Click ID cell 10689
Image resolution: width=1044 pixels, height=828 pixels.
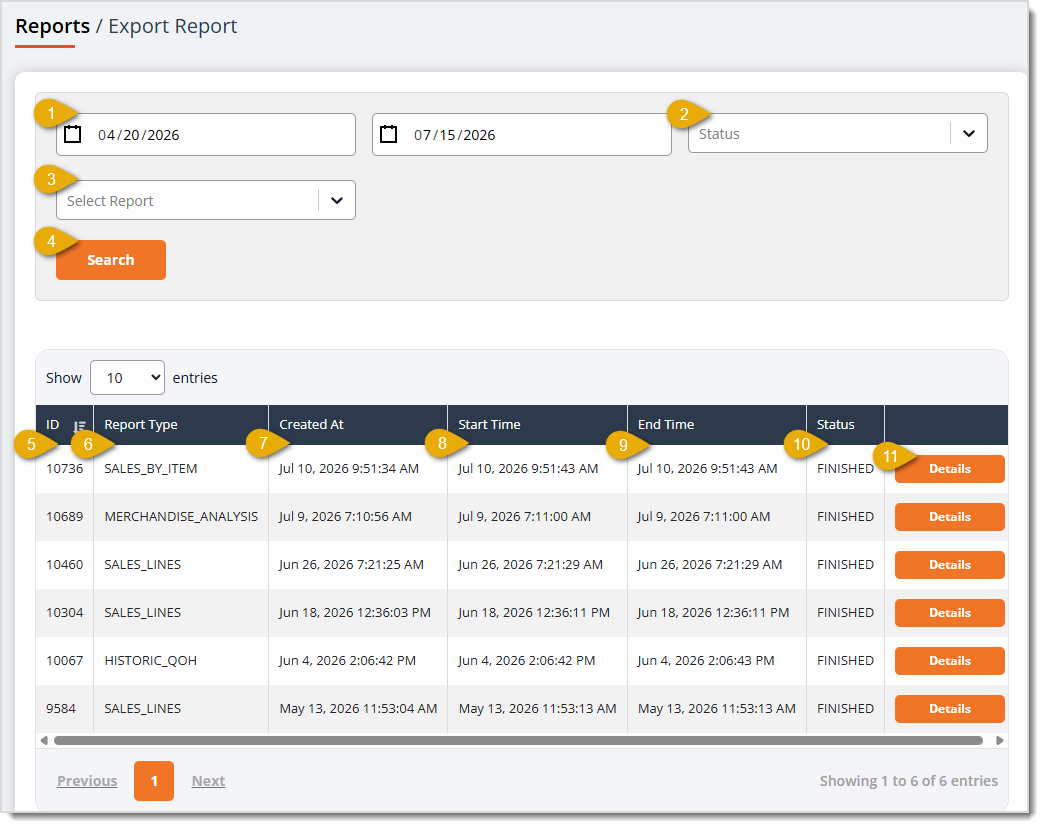click(x=65, y=517)
